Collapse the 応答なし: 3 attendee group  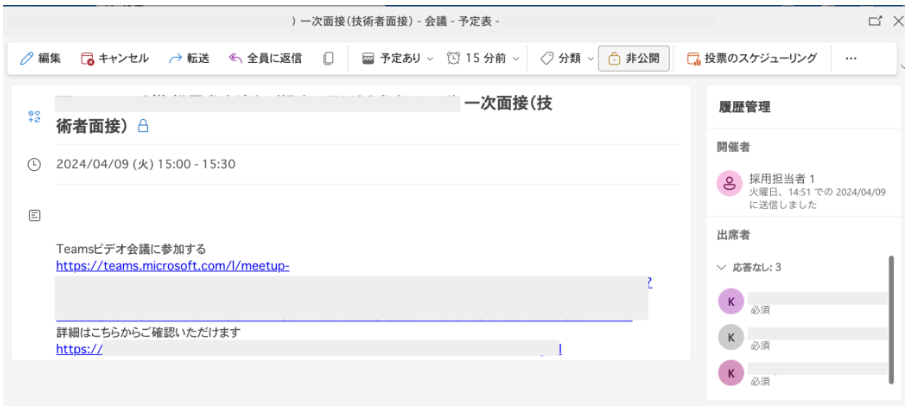coord(722,267)
